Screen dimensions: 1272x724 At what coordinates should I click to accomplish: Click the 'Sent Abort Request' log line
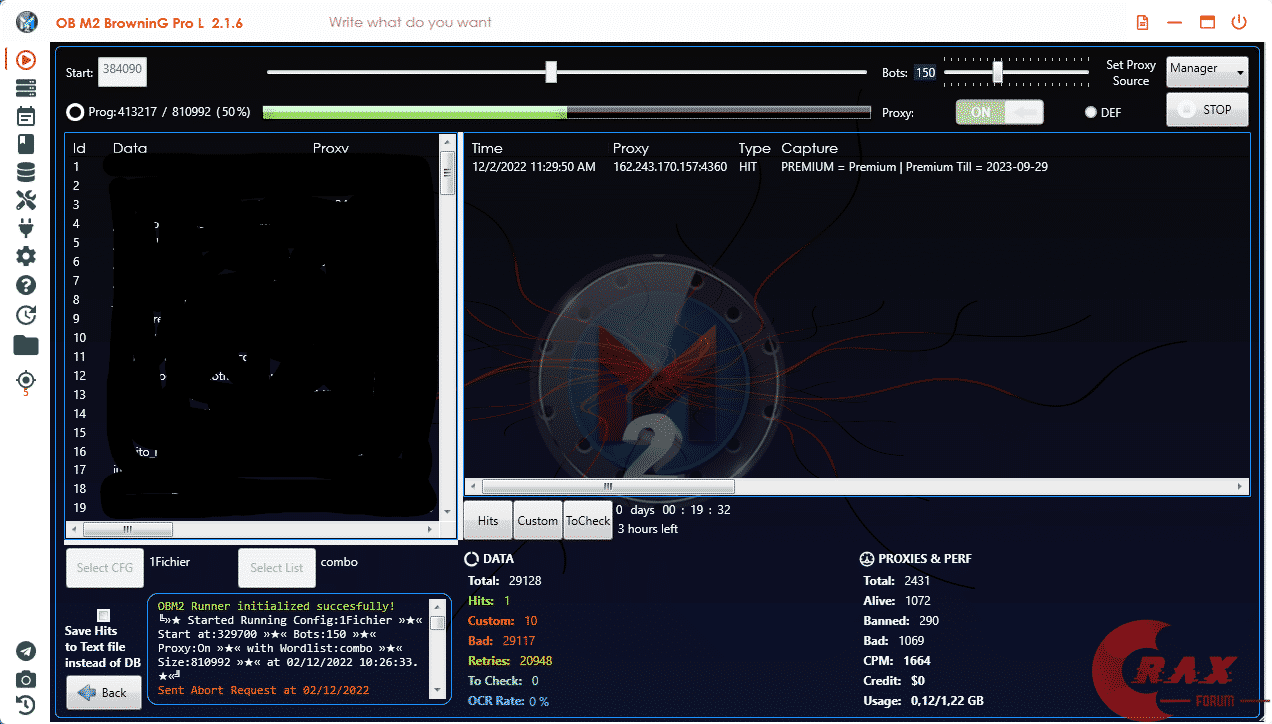click(264, 691)
